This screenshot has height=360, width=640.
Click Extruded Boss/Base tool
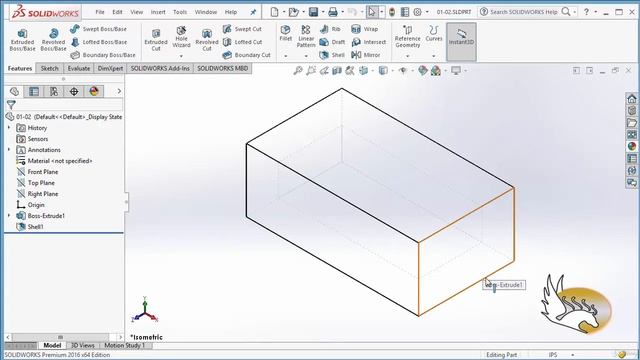pos(22,40)
